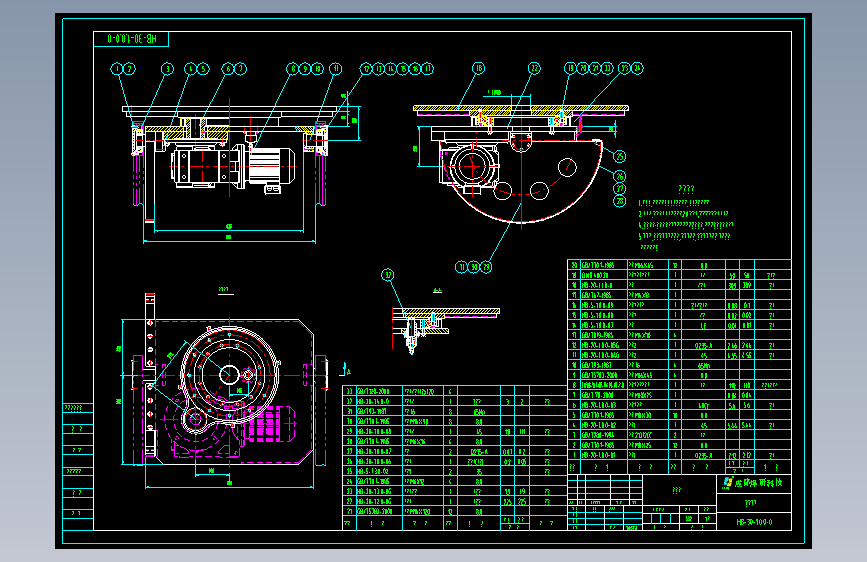Click part balloon number 25
This screenshot has width=867, height=562.
coord(619,157)
